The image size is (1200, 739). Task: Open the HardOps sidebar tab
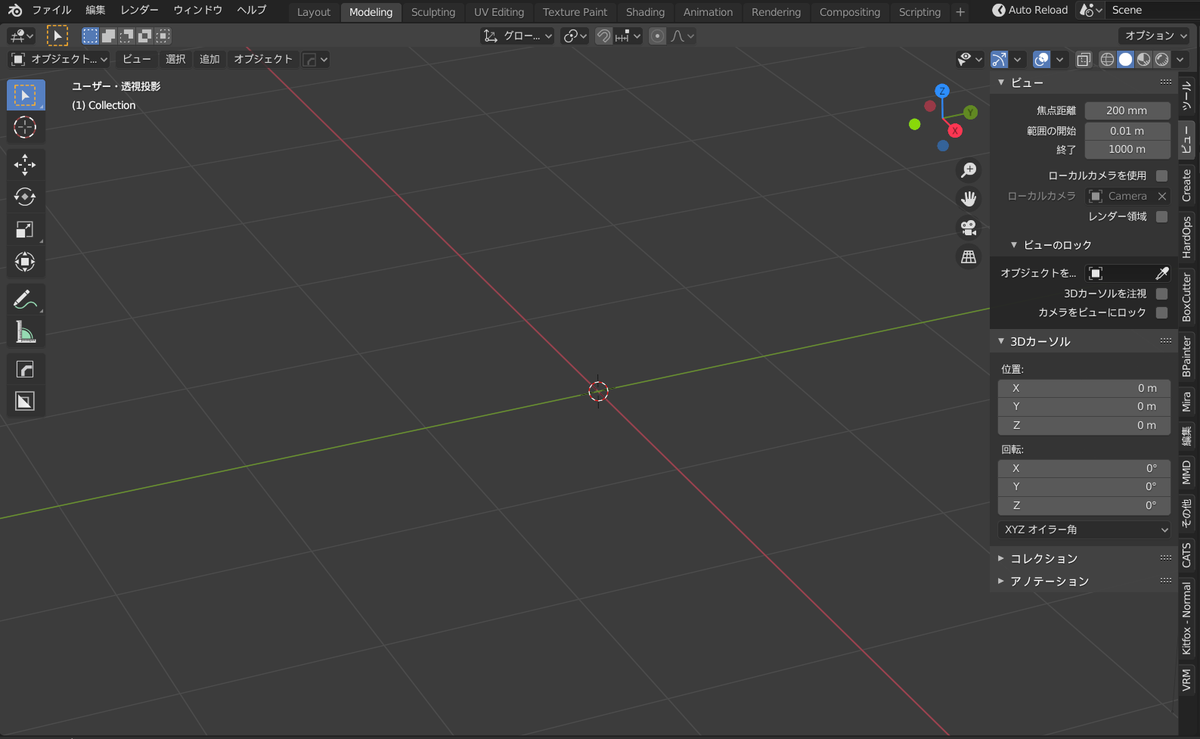[1187, 237]
